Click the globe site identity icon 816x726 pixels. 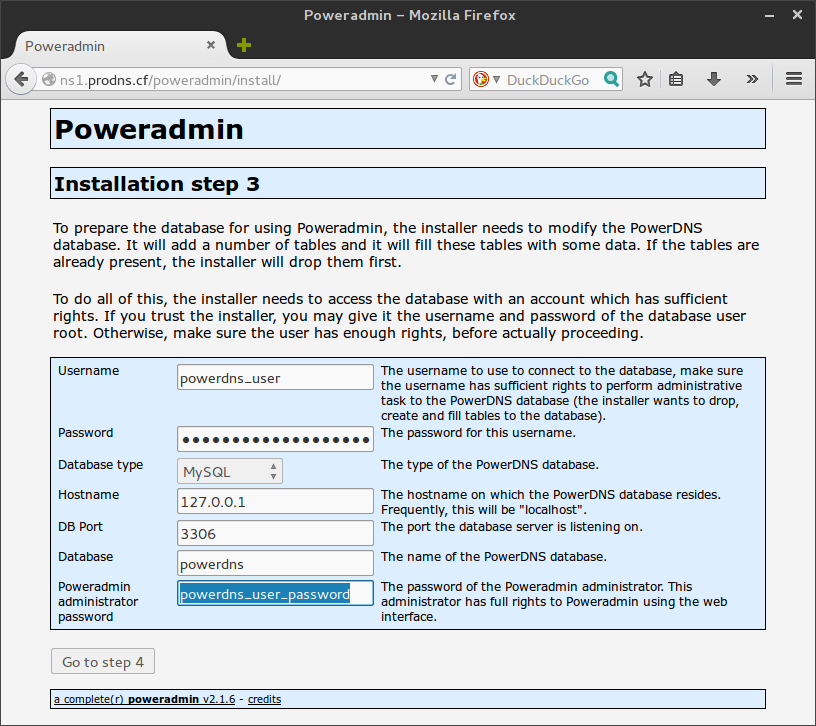(49, 80)
